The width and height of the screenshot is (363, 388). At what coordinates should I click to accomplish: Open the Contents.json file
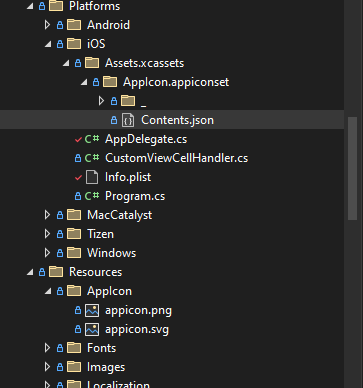pyautogui.click(x=177, y=120)
